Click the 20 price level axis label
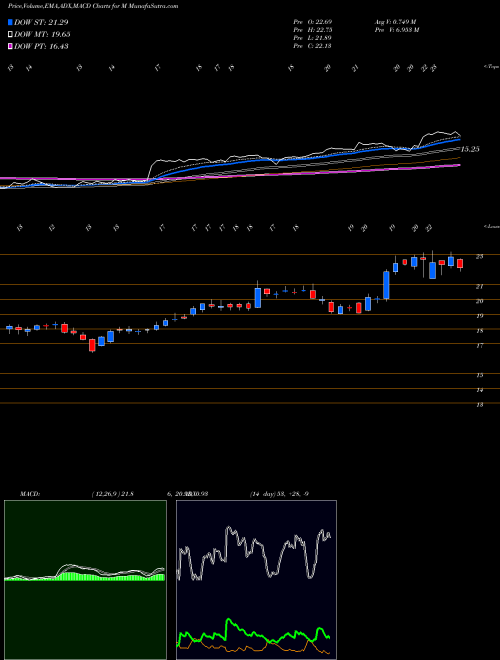 point(480,301)
